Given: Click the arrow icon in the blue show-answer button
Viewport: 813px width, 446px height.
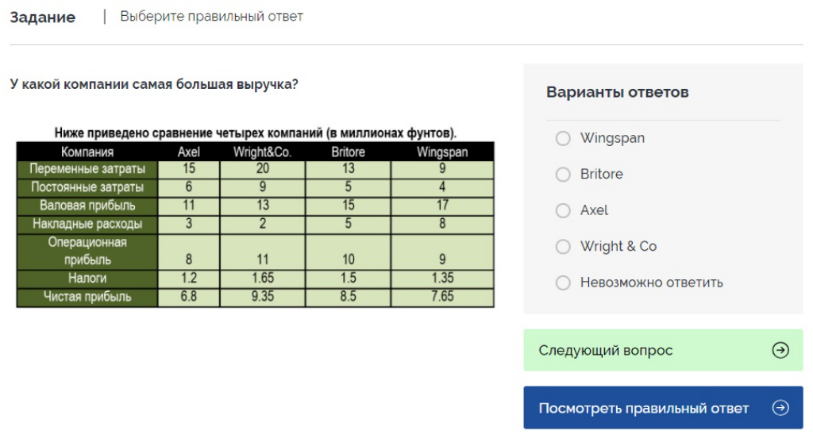Looking at the screenshot, I should pyautogui.click(x=780, y=408).
